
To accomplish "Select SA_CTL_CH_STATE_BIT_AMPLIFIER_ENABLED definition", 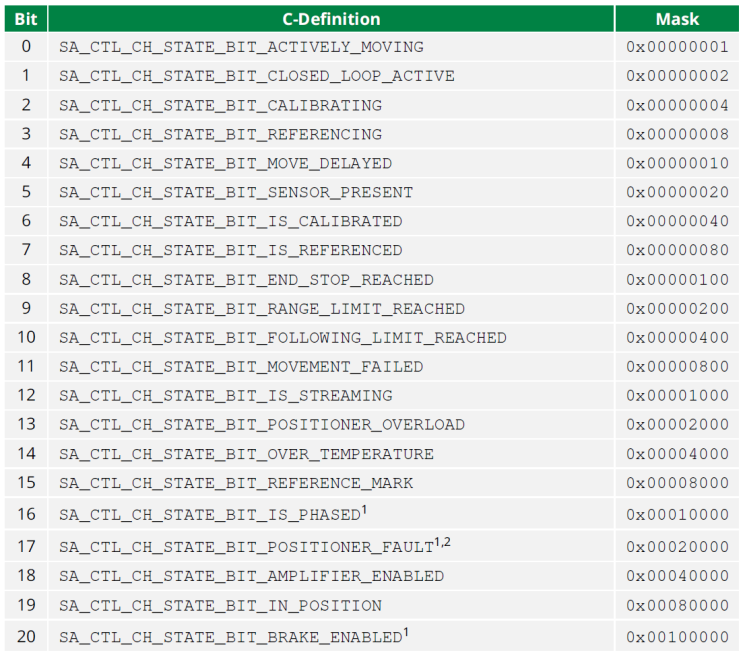I will click(x=252, y=576).
